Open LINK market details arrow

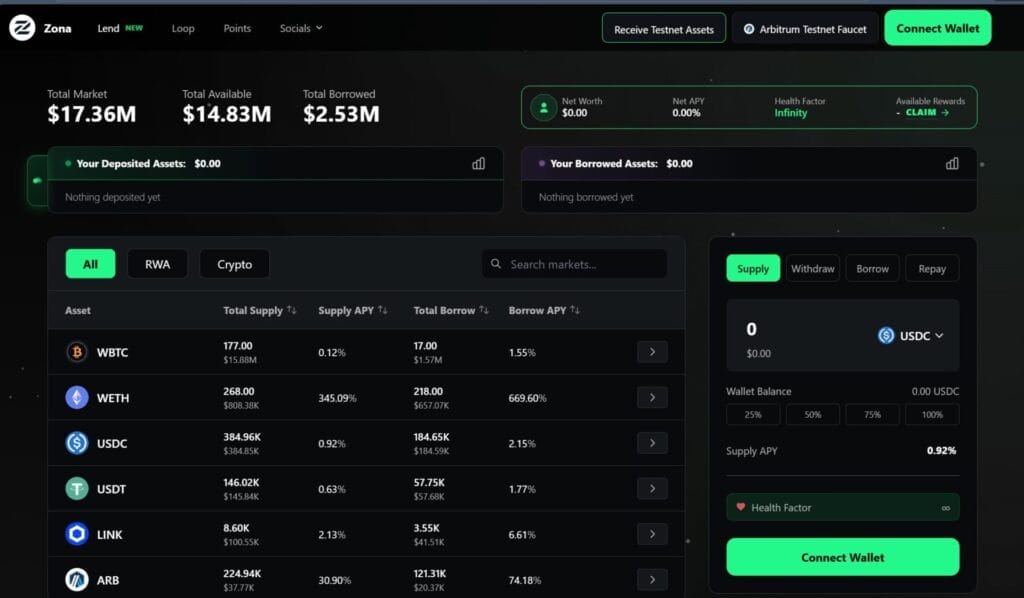[x=652, y=534]
